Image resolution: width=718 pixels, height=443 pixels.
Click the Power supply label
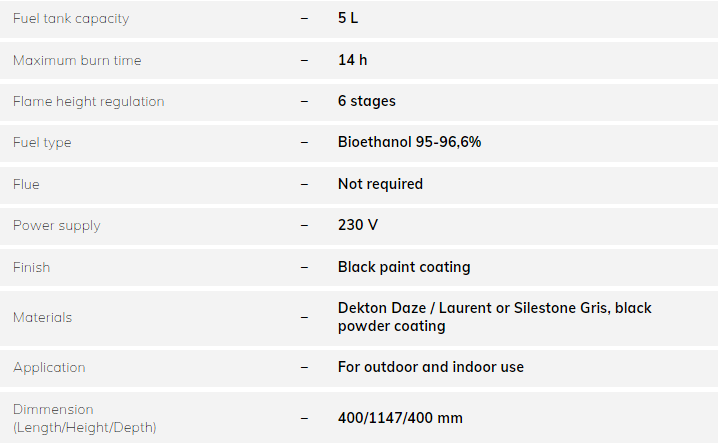click(x=57, y=225)
